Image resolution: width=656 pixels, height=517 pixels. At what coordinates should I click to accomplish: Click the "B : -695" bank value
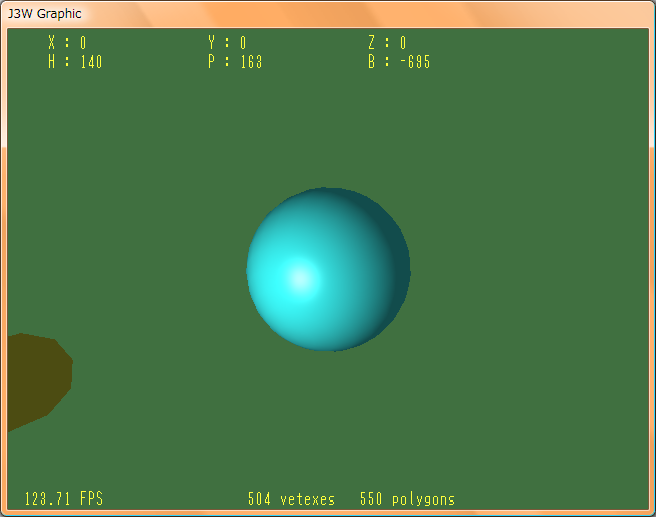(399, 62)
